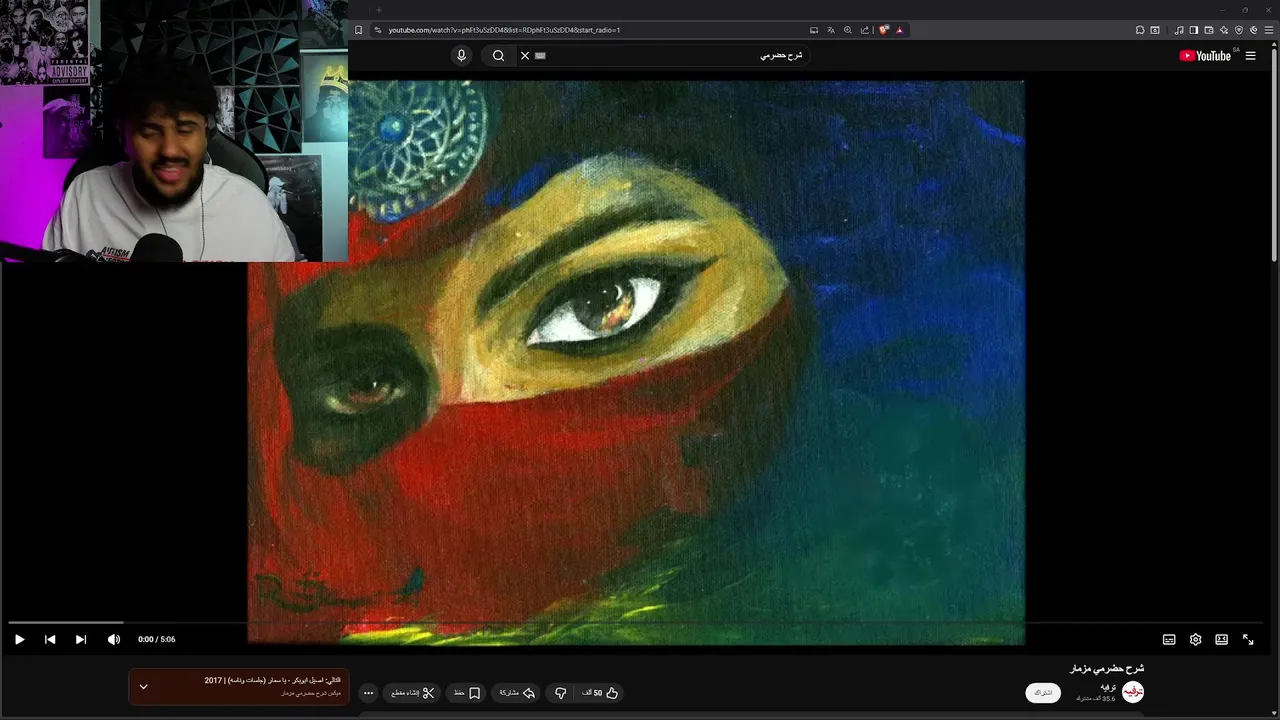Click the YouTube logo
This screenshot has height=720, width=1280.
pos(1205,56)
